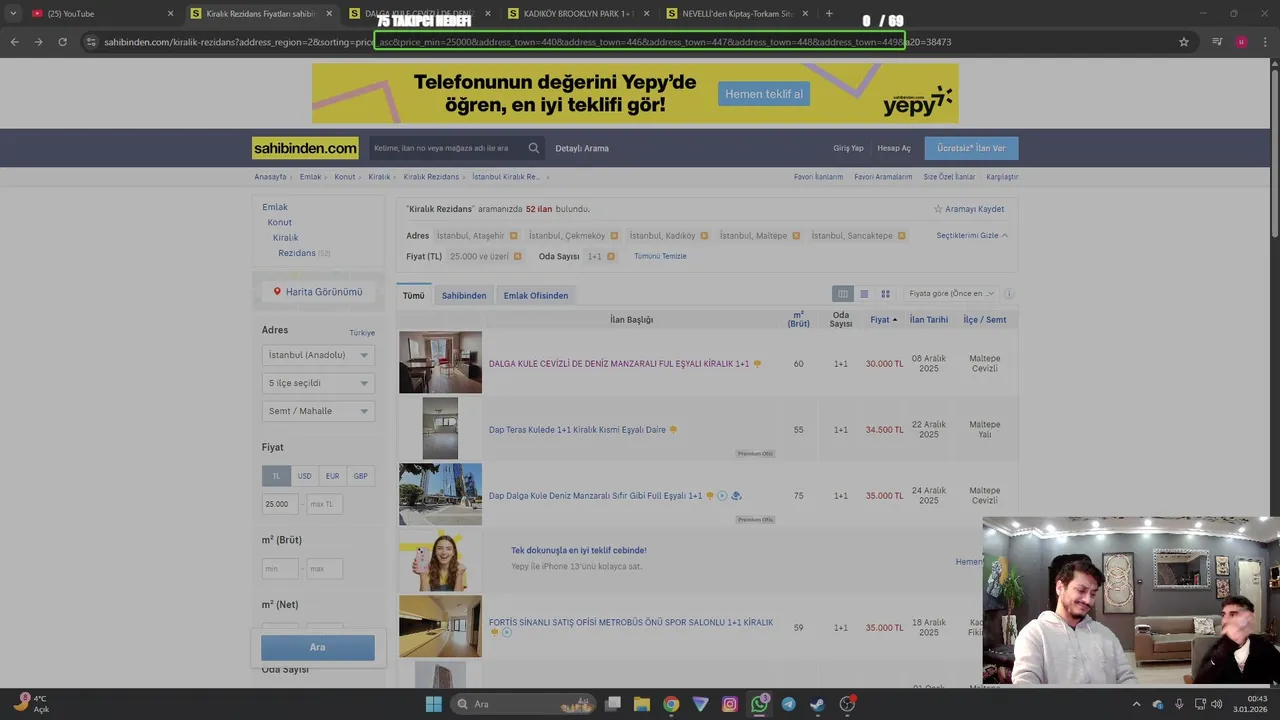Open OBS Studio from taskbar

847,704
